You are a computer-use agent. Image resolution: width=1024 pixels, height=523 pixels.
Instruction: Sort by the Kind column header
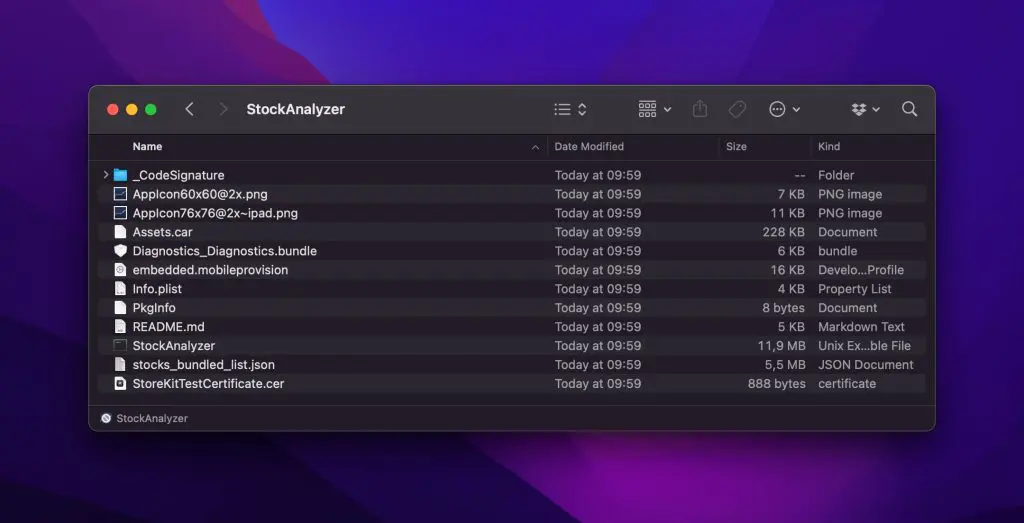point(829,146)
